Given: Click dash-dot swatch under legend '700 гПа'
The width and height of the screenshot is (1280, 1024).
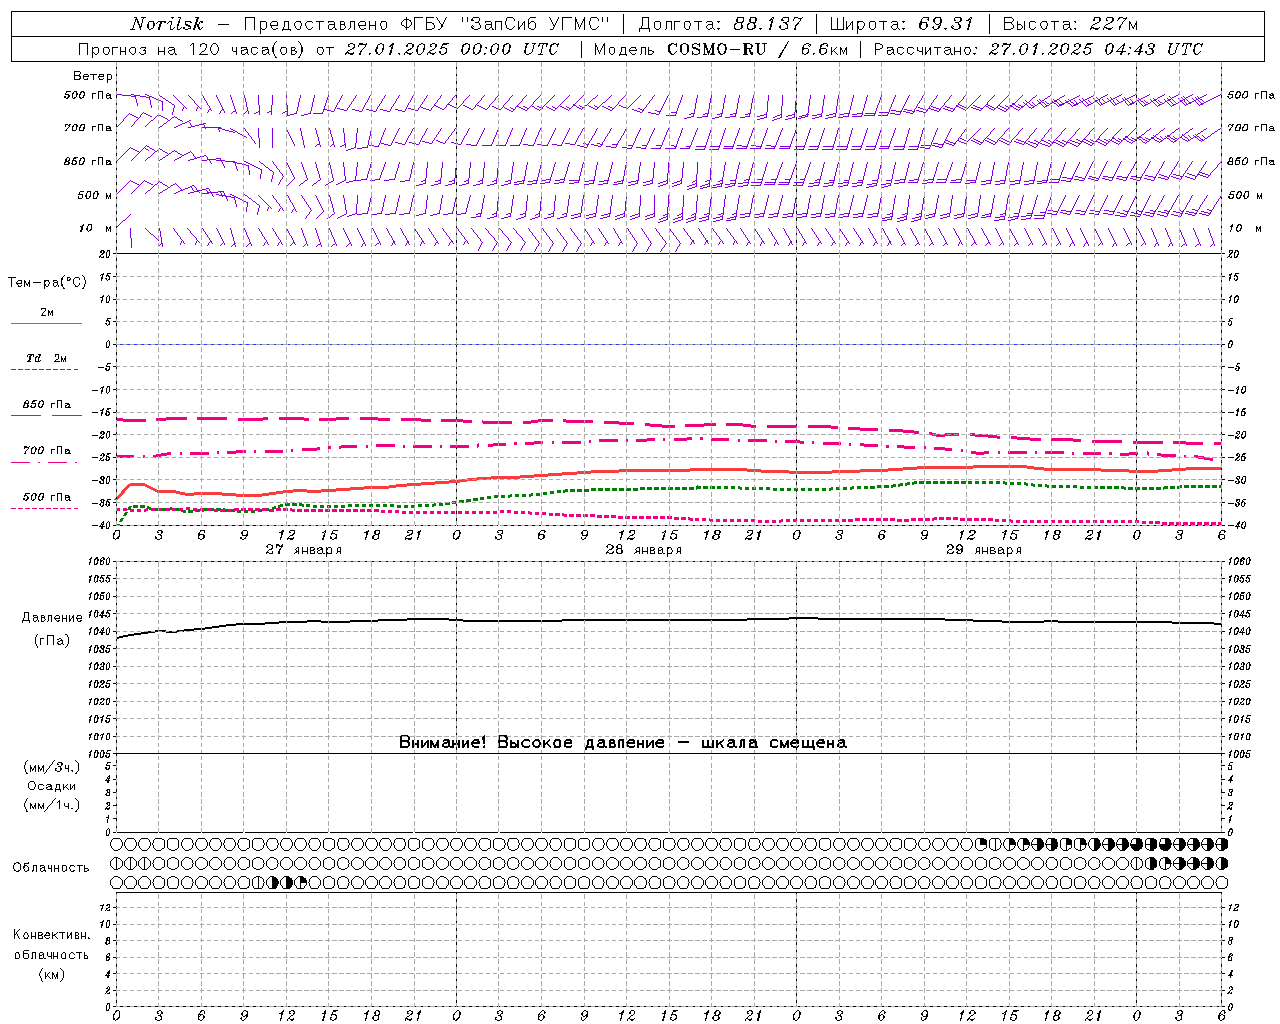Looking at the screenshot, I should [x=44, y=462].
